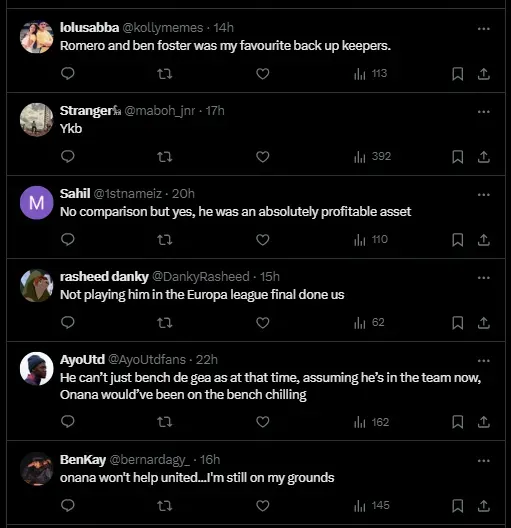
Task: View analytics showing 145 on BenKay's tweet
Action: point(372,505)
